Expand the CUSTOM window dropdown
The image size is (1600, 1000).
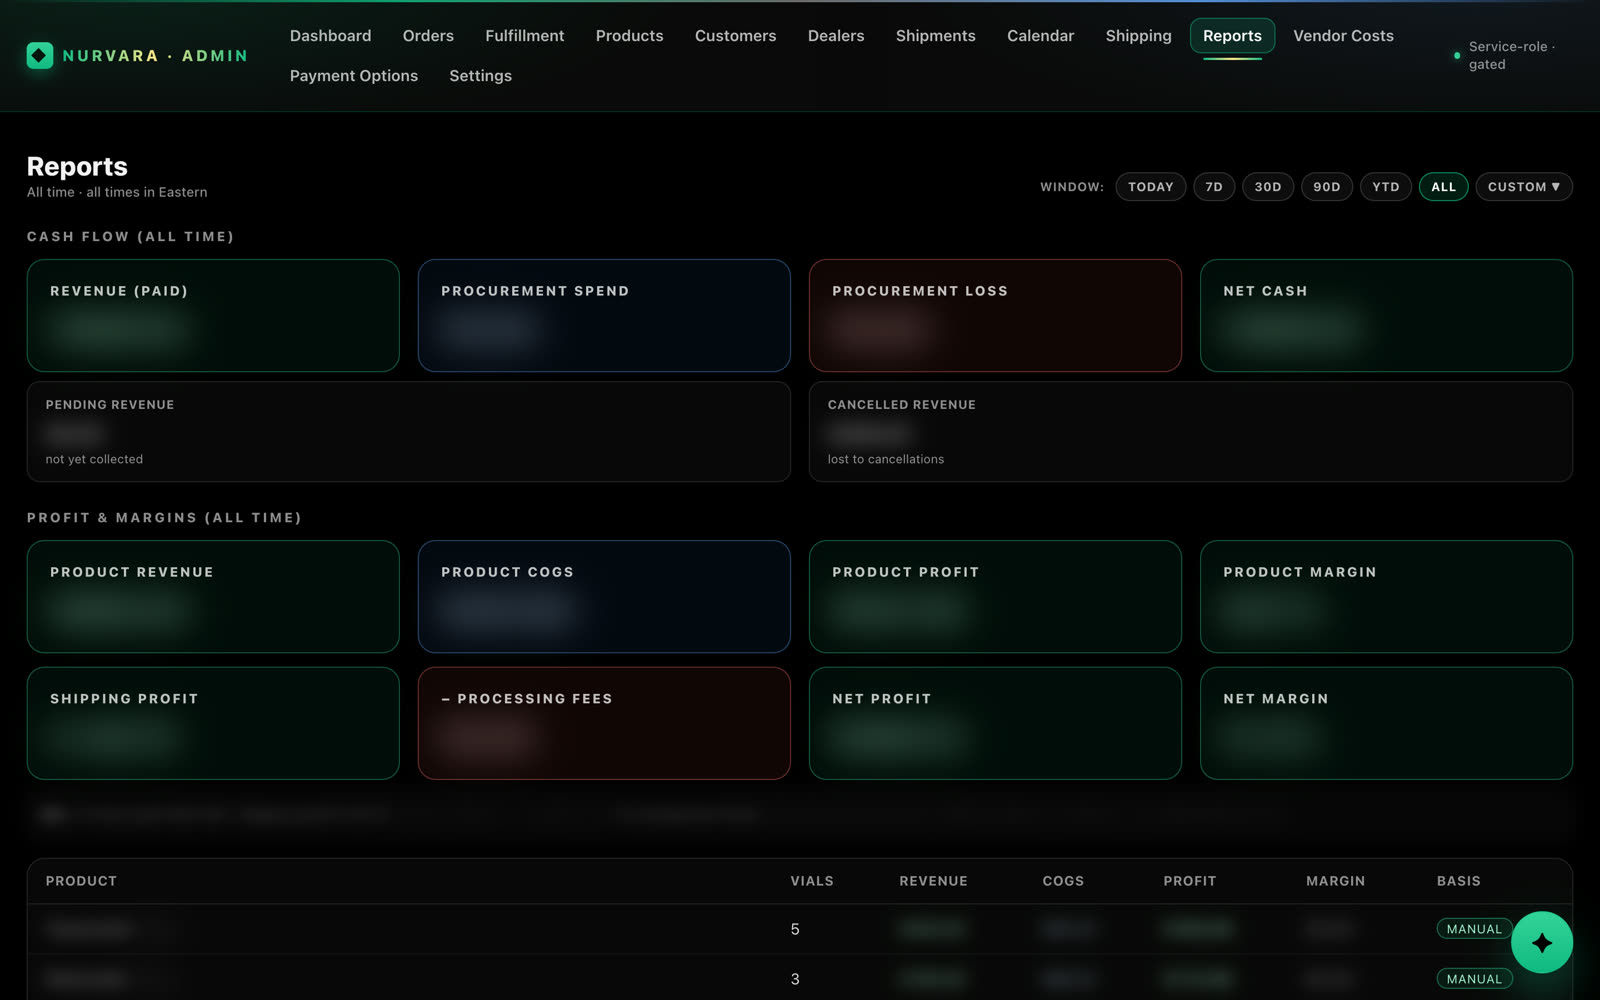tap(1524, 187)
